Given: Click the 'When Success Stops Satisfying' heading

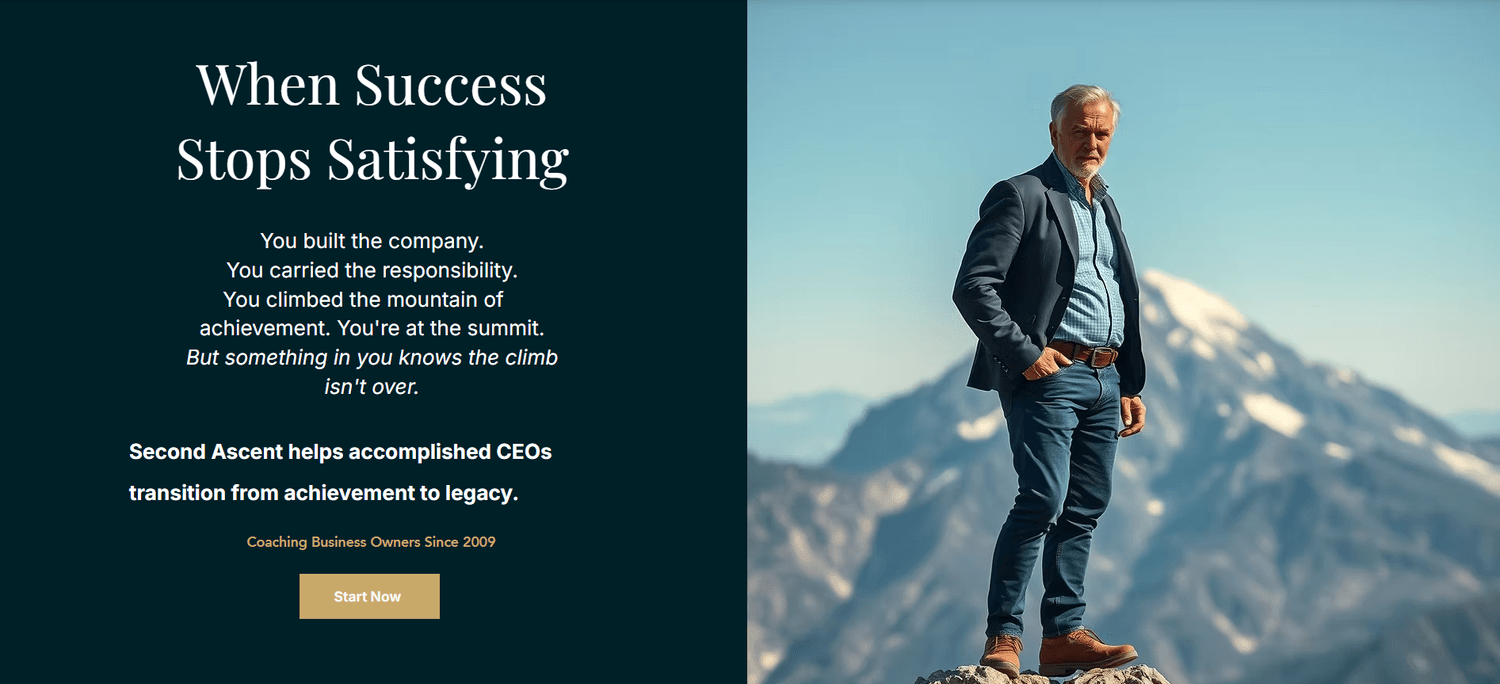Looking at the screenshot, I should click(372, 122).
